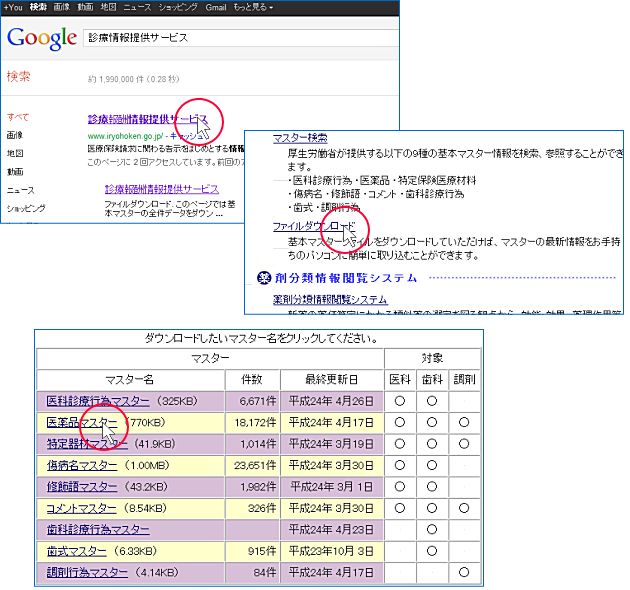This screenshot has height=590, width=630.
Task: Open the 薬剤分類情報閲覧システム link
Action: click(x=330, y=299)
